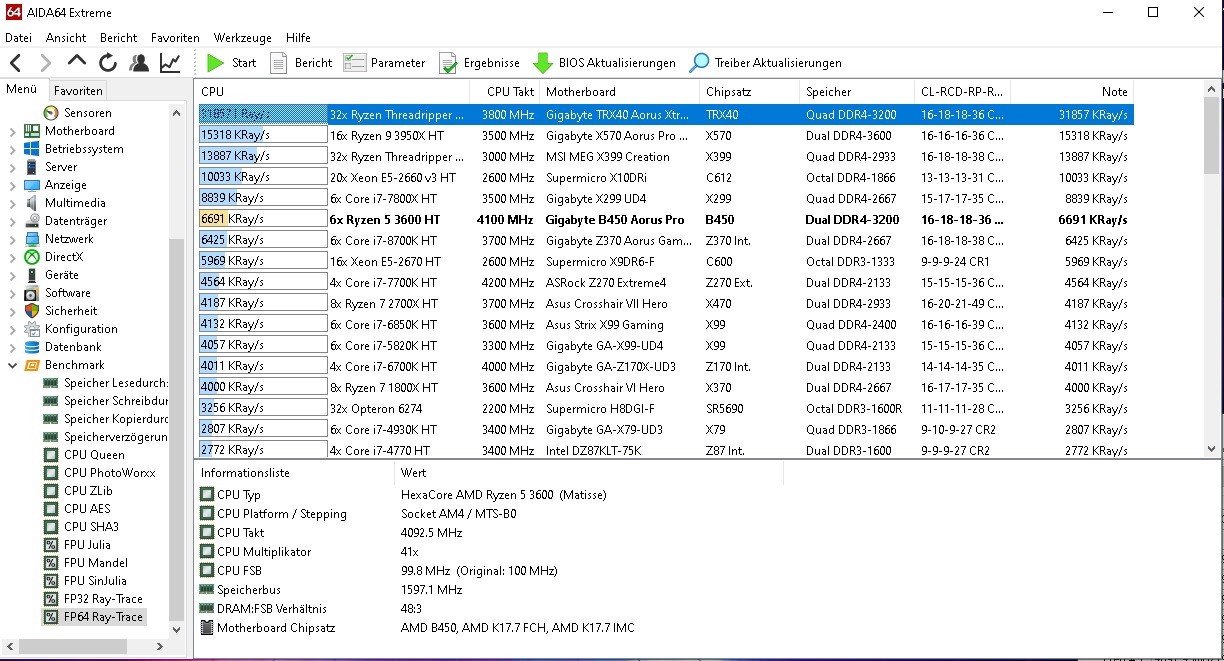Expand the Betriebssystem tree node
Viewport: 1224px width, 661px height.
[x=12, y=149]
